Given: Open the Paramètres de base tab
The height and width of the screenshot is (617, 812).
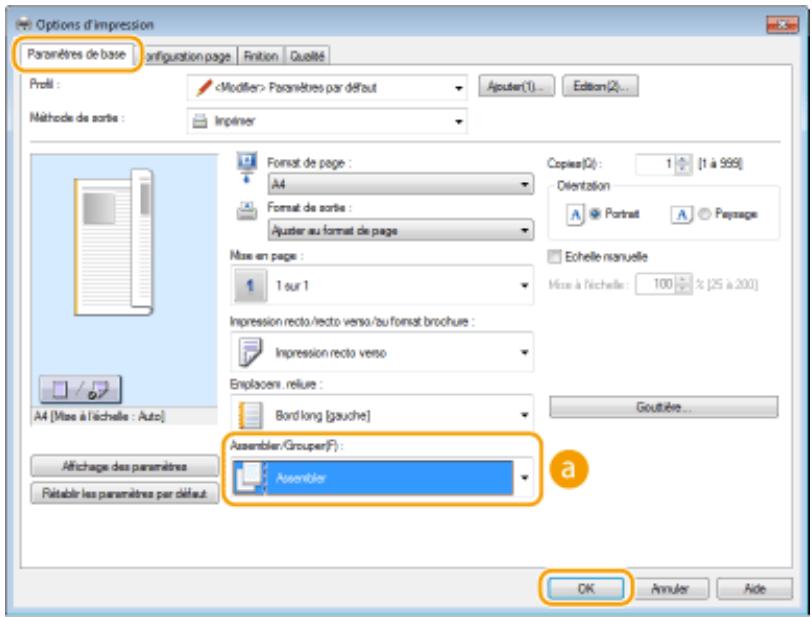Looking at the screenshot, I should coord(77,54).
